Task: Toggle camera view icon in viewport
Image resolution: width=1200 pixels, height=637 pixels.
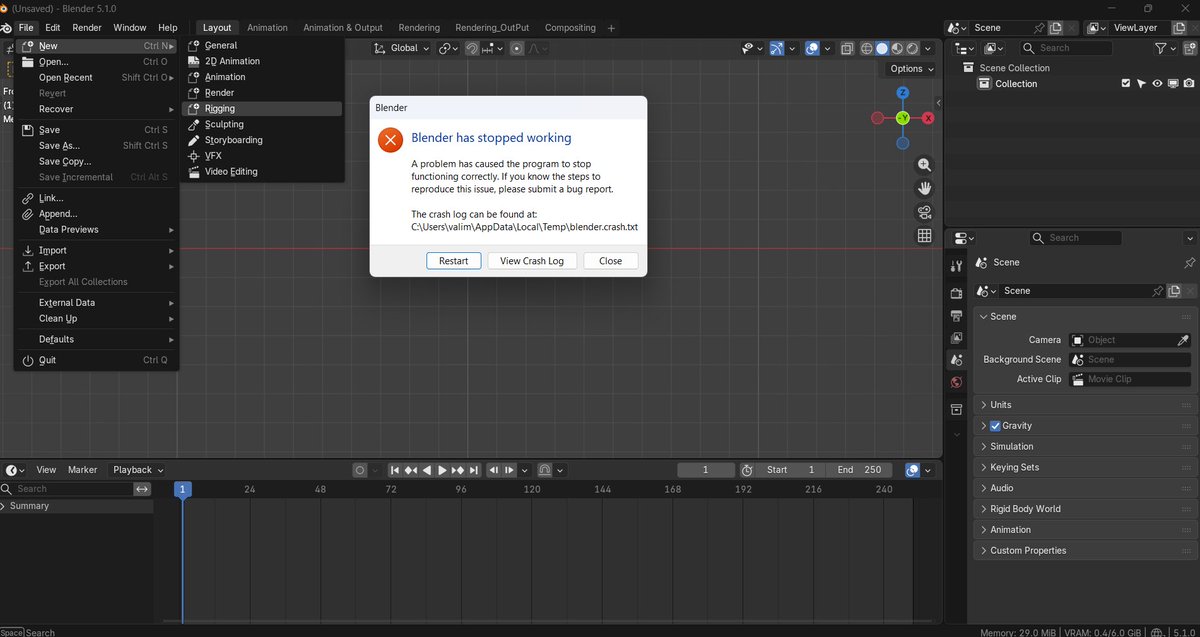Action: point(924,212)
